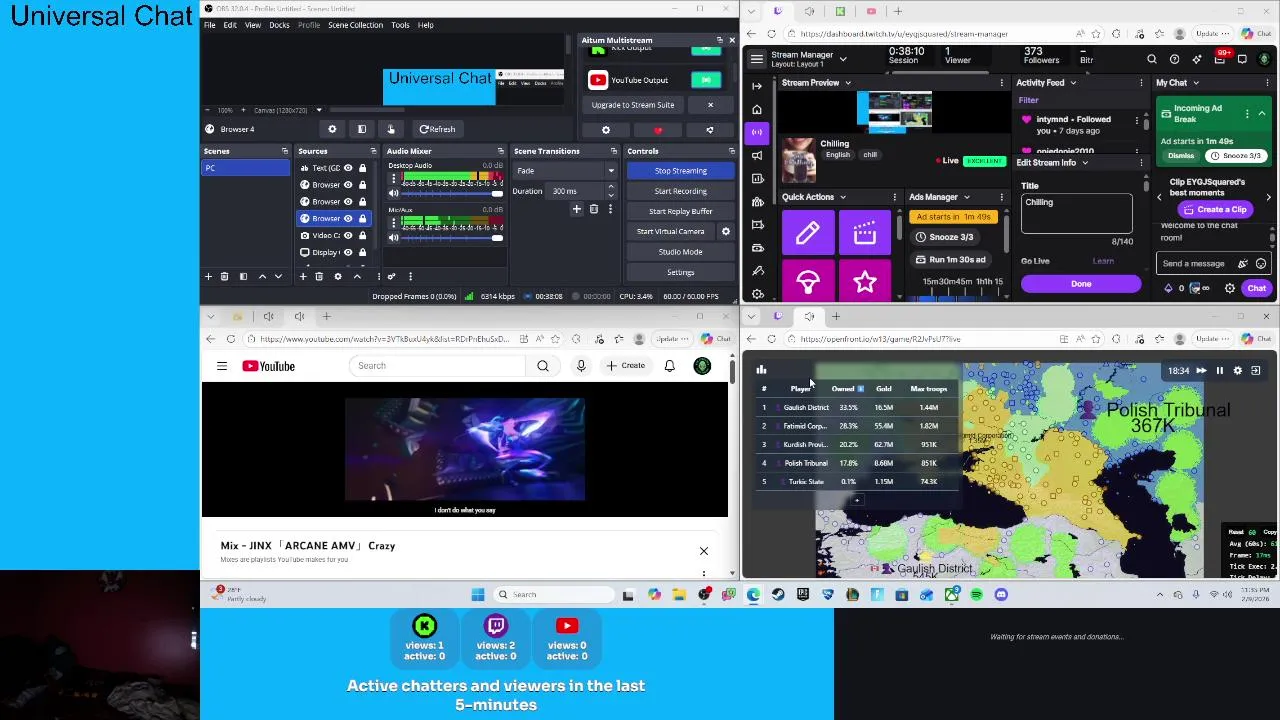Toggle visibility of the Display Capture source

[348, 252]
